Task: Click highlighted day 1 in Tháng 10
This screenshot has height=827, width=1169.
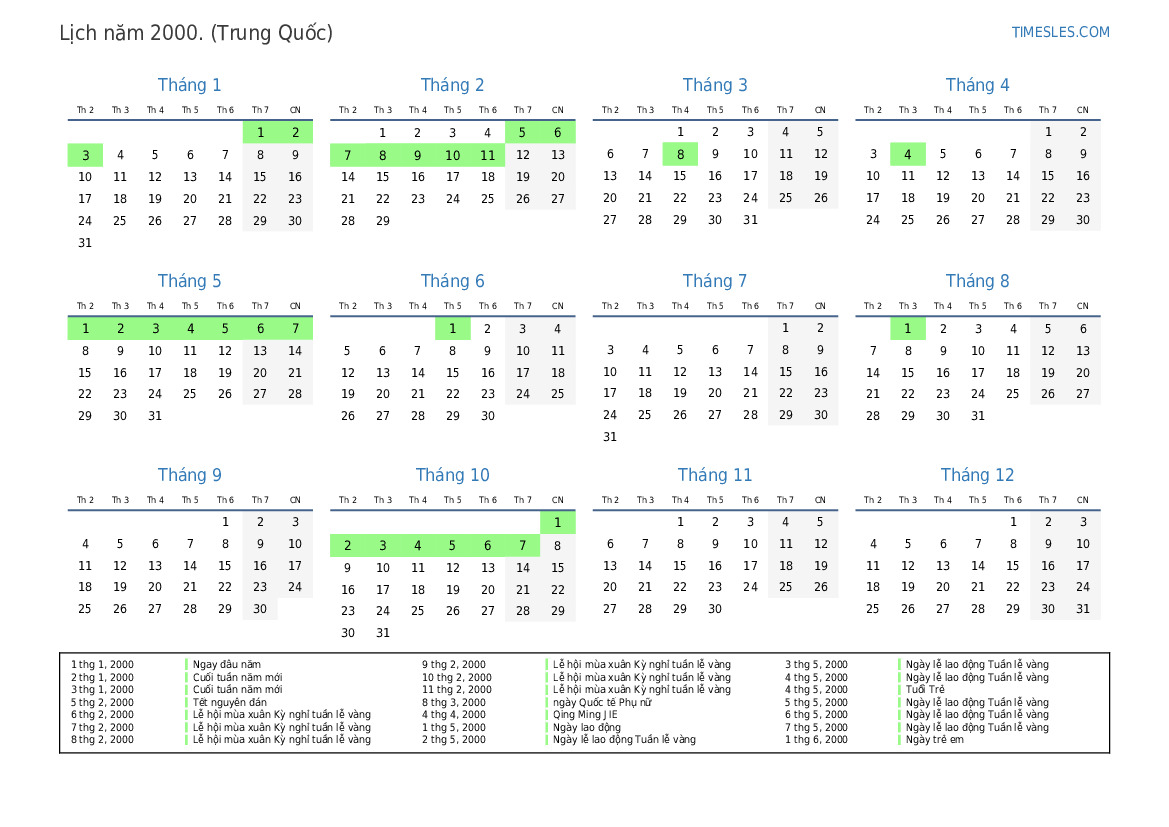Action: (558, 523)
